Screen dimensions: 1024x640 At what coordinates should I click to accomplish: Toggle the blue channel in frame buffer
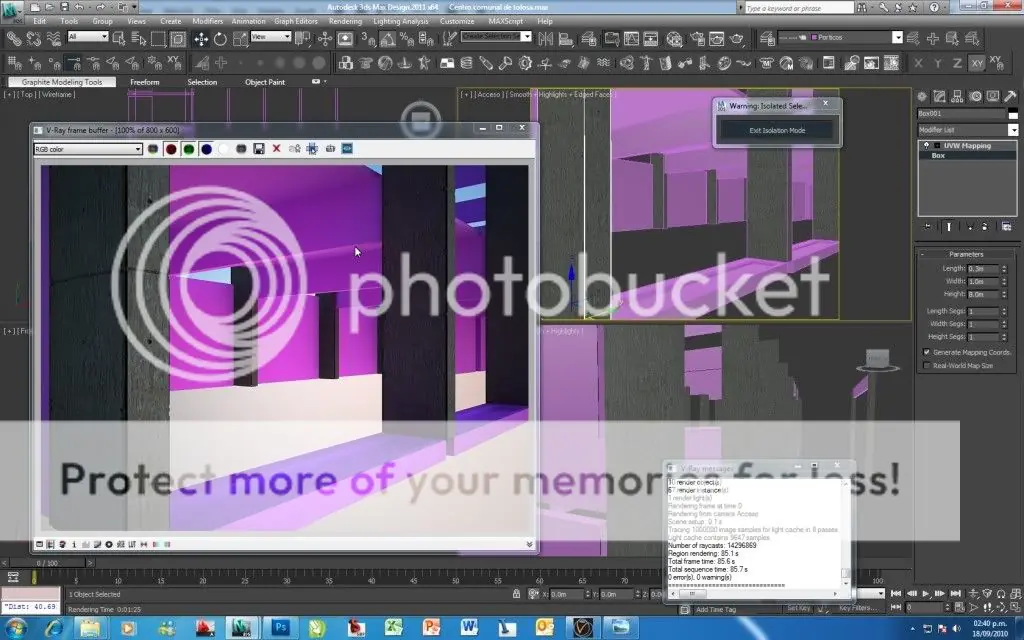[x=206, y=149]
